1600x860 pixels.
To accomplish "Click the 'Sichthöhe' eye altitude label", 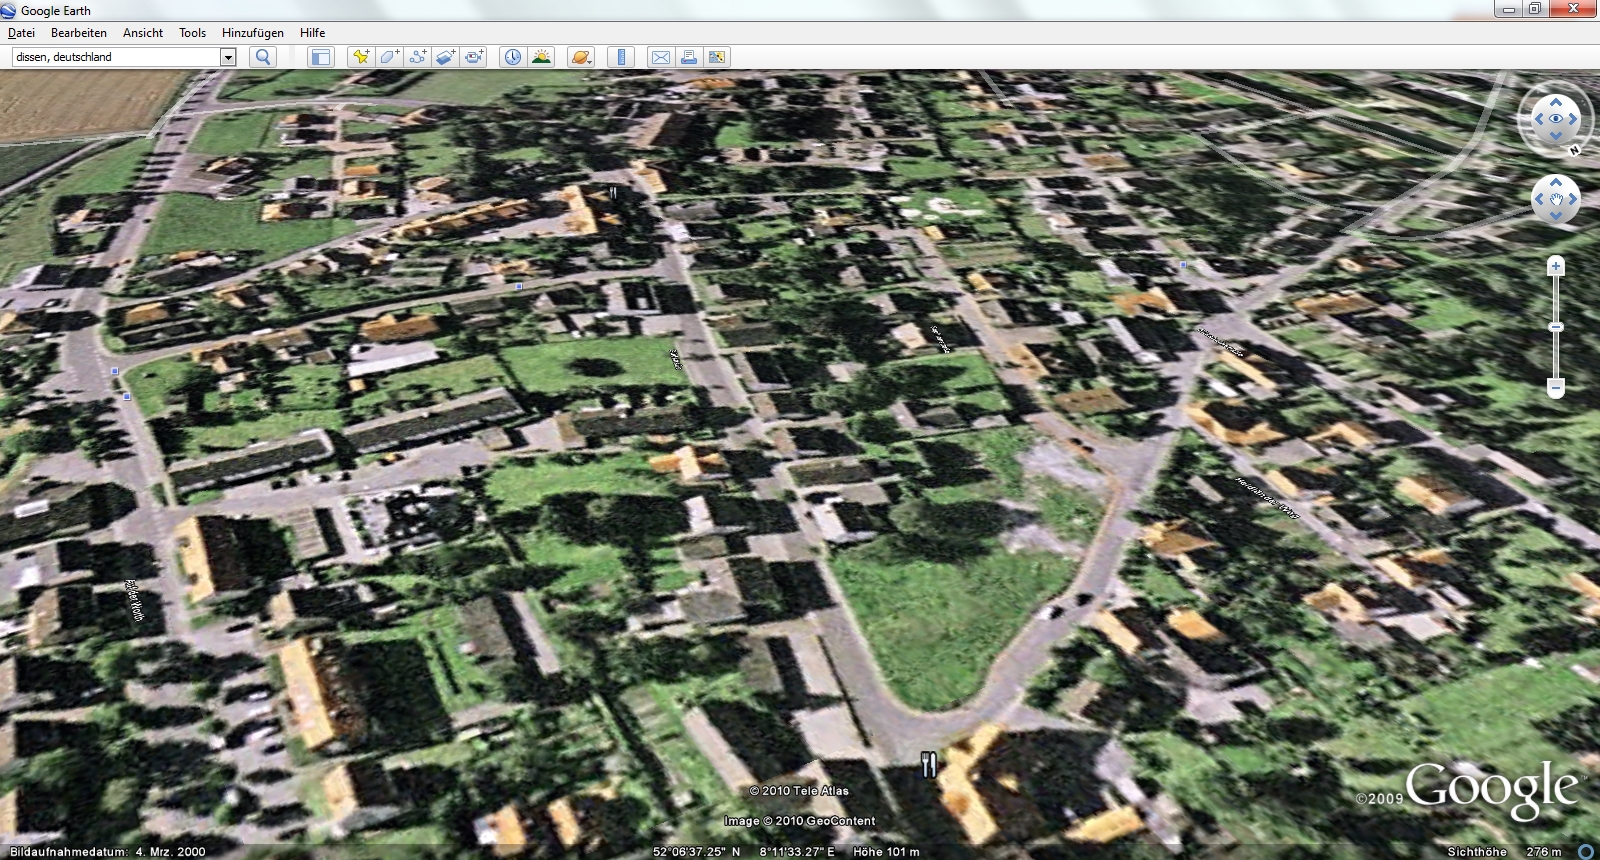I will [x=1477, y=852].
